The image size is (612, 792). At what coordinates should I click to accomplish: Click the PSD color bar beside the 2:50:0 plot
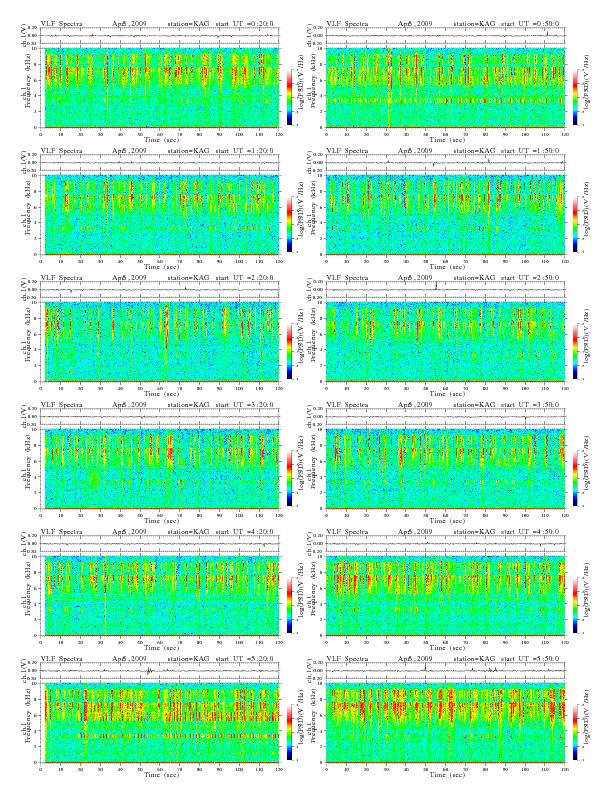575,351
